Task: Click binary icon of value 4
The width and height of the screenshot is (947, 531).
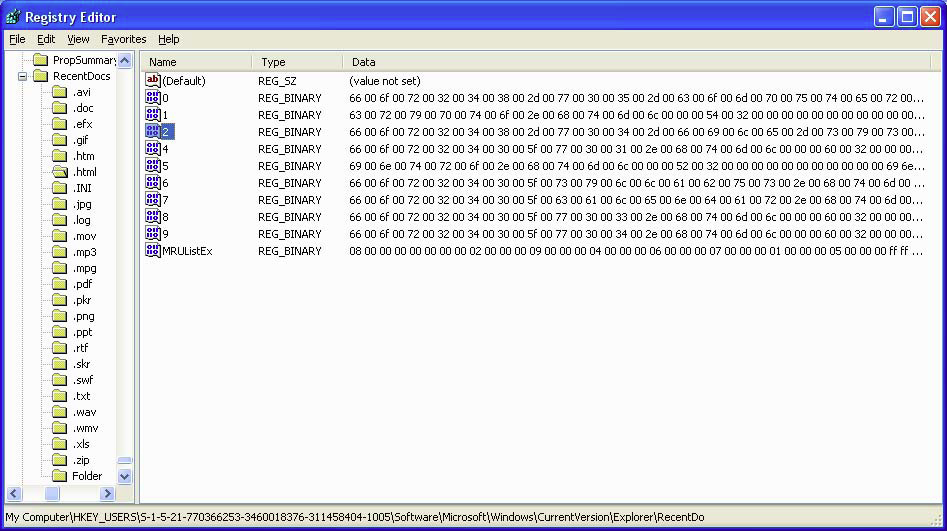Action: pos(153,148)
